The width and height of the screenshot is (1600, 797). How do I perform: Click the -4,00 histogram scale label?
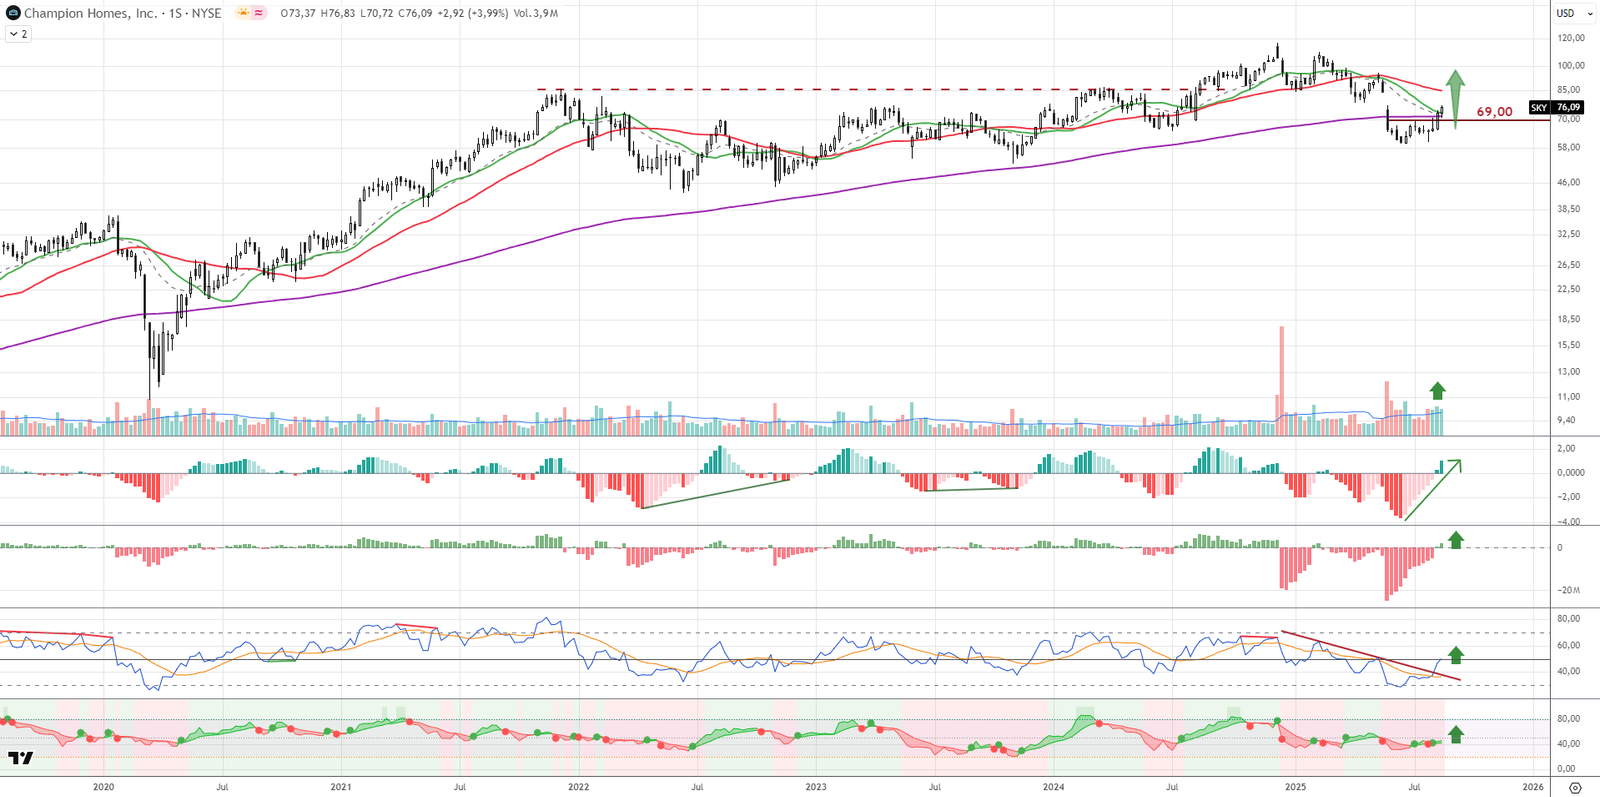1568,522
